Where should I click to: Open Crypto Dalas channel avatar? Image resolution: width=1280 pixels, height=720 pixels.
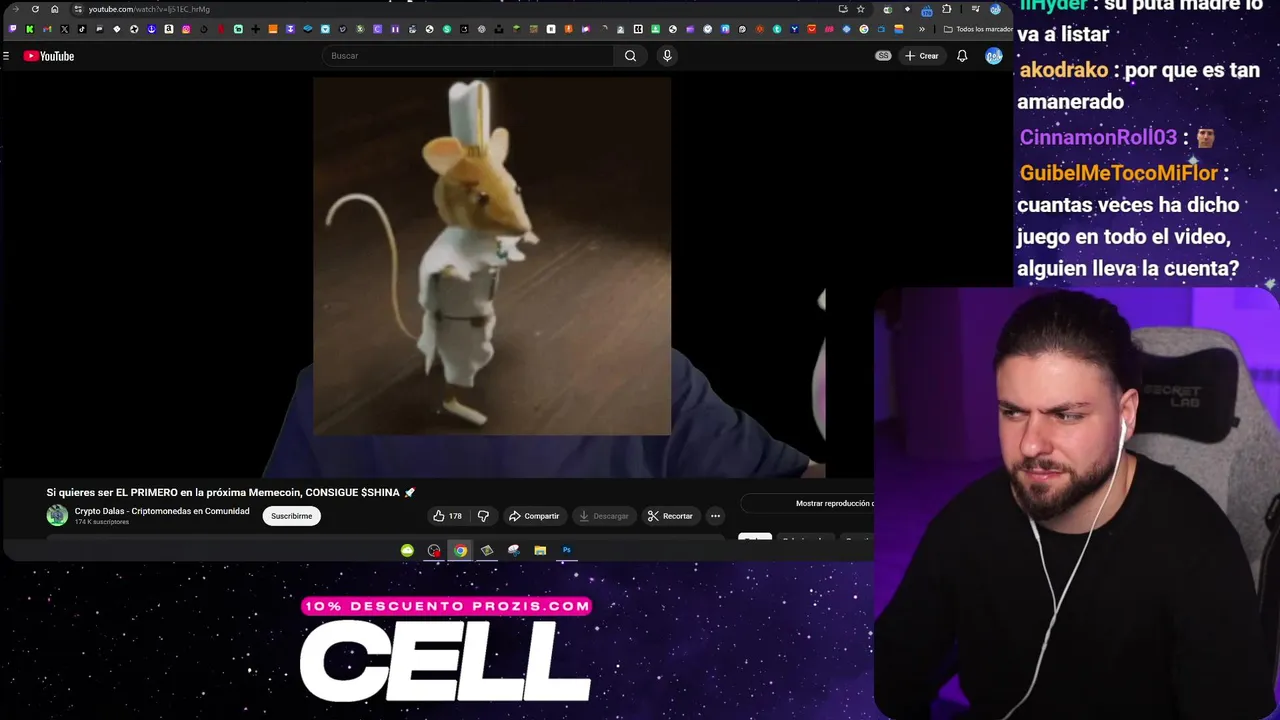[57, 515]
